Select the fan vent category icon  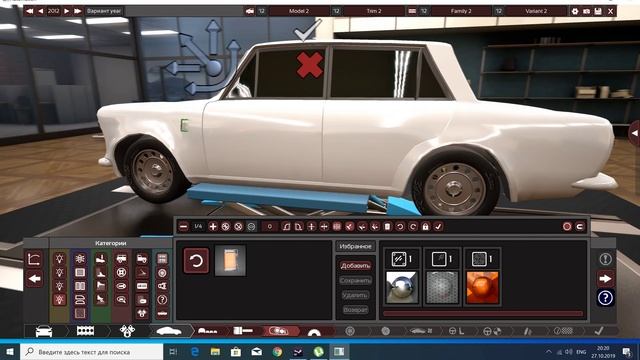point(80,258)
